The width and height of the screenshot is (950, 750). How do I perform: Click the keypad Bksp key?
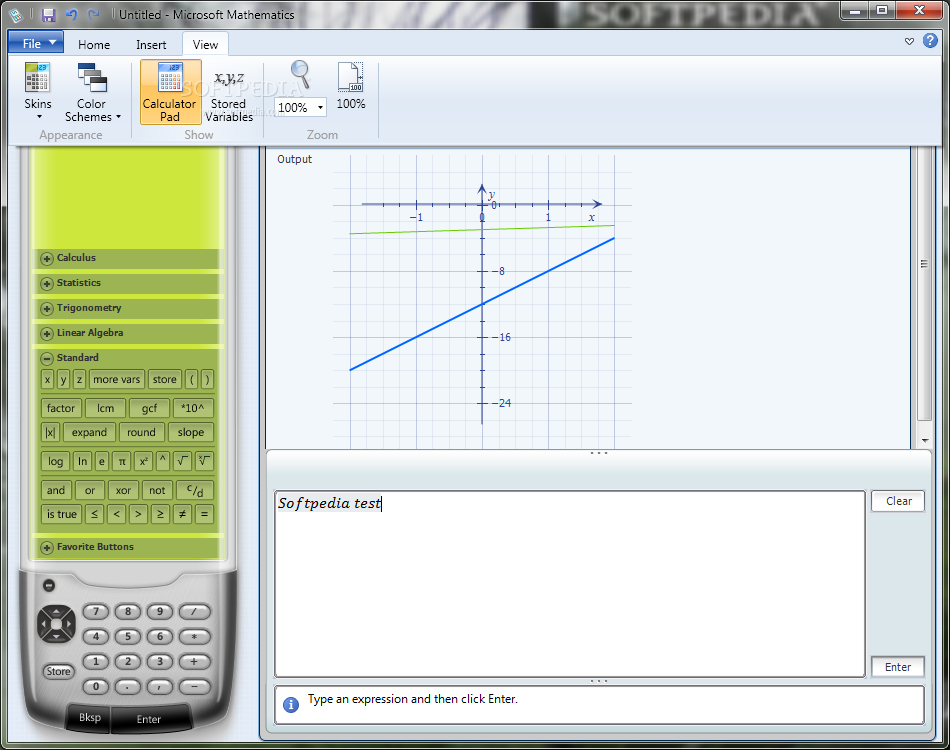click(x=90, y=718)
